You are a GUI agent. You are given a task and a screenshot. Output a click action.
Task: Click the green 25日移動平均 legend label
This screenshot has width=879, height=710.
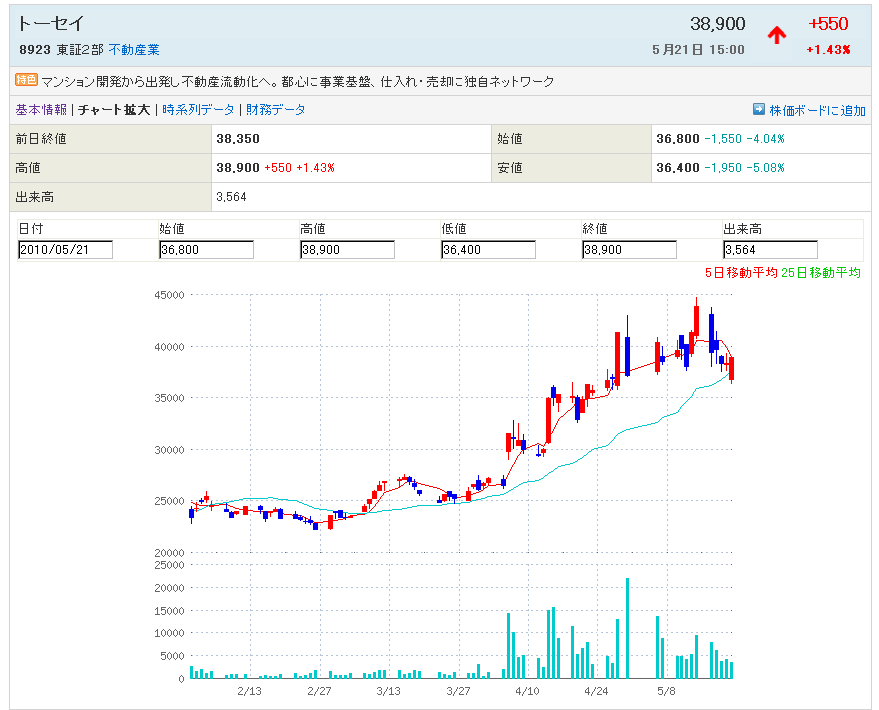821,272
